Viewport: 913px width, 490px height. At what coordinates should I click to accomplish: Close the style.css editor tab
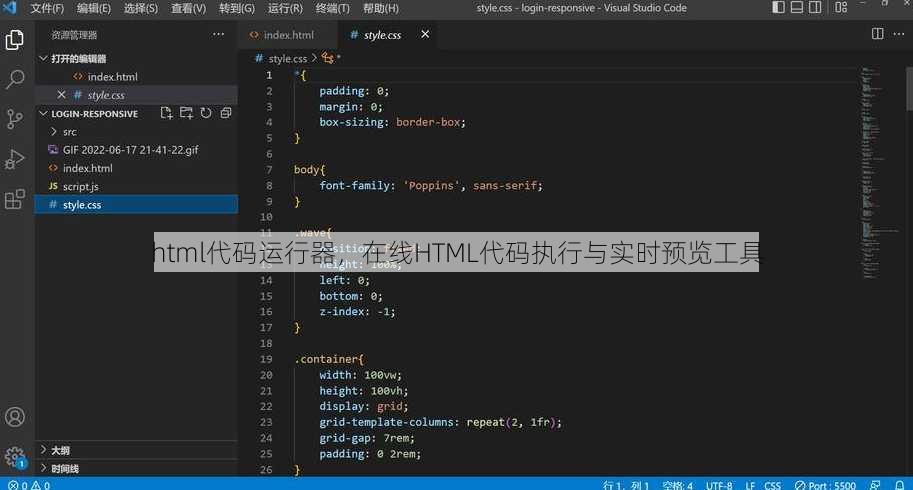coord(425,34)
